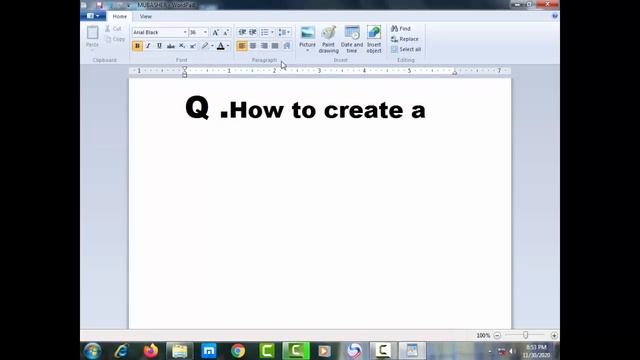This screenshot has width=640, height=360.
Task: Decrease the paragraph indent
Action: tap(242, 32)
